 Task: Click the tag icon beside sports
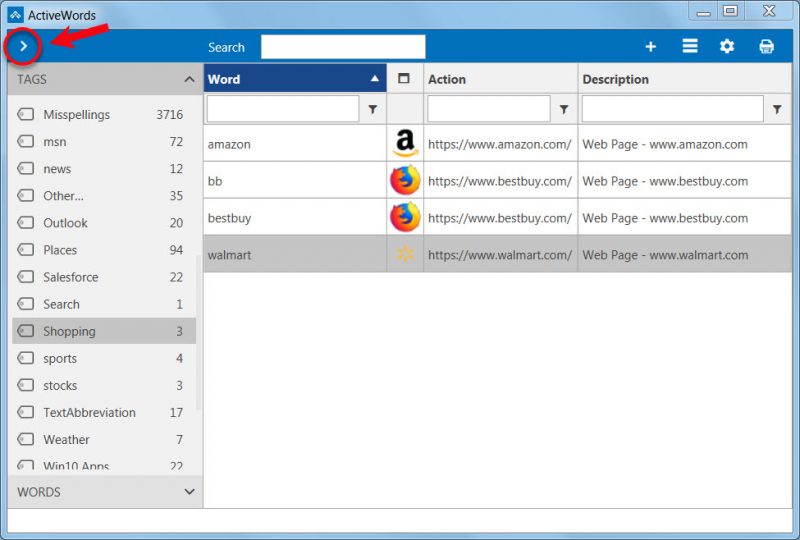(x=26, y=358)
